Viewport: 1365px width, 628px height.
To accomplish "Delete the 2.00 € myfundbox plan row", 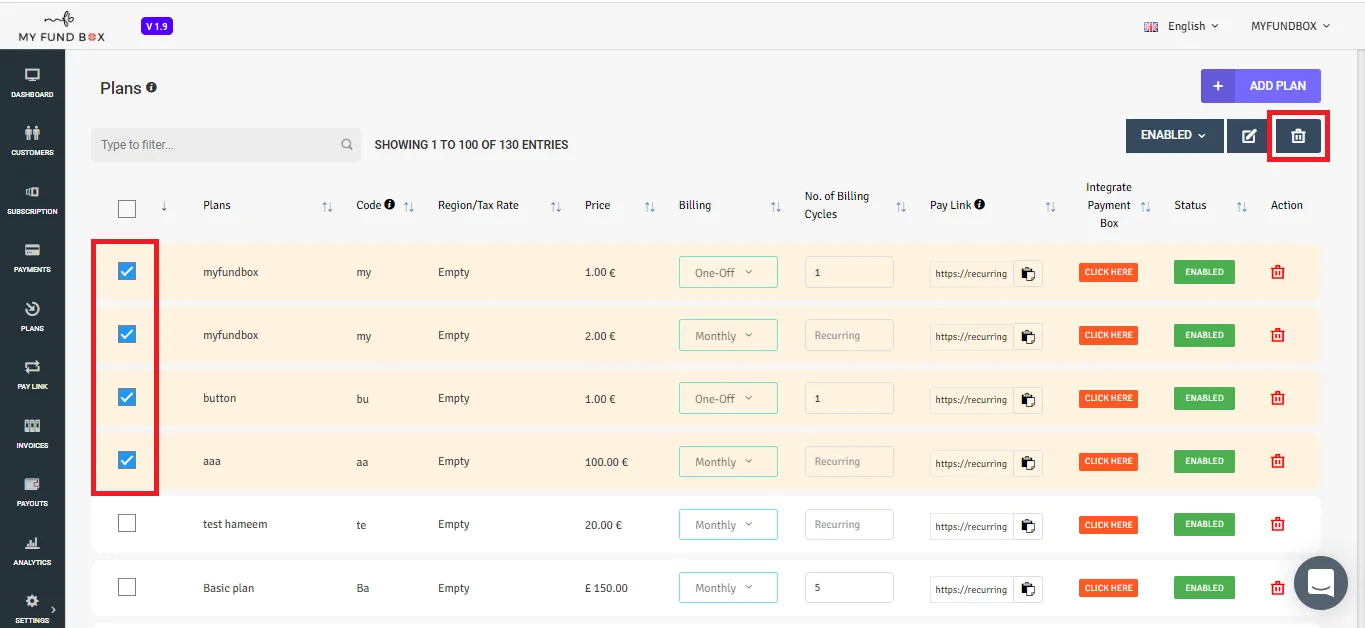I will click(1277, 335).
